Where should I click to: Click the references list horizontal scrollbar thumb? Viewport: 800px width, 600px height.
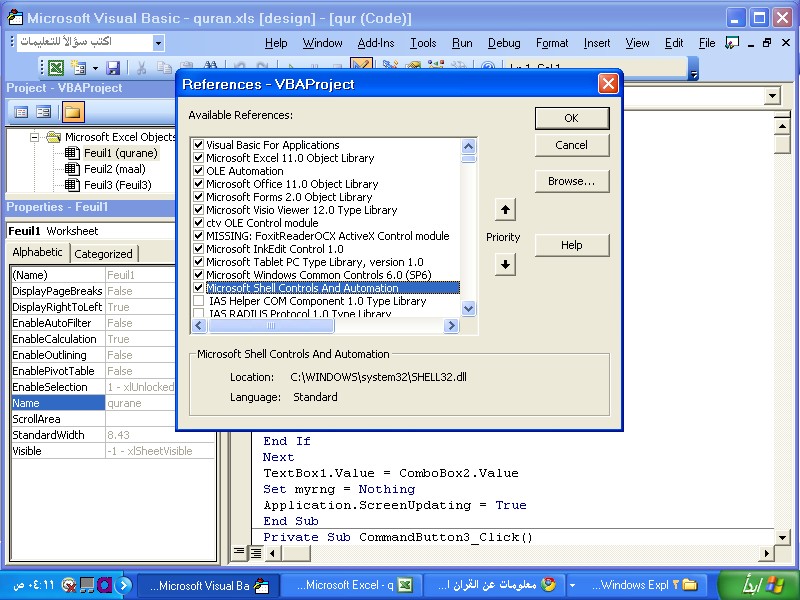(271, 325)
